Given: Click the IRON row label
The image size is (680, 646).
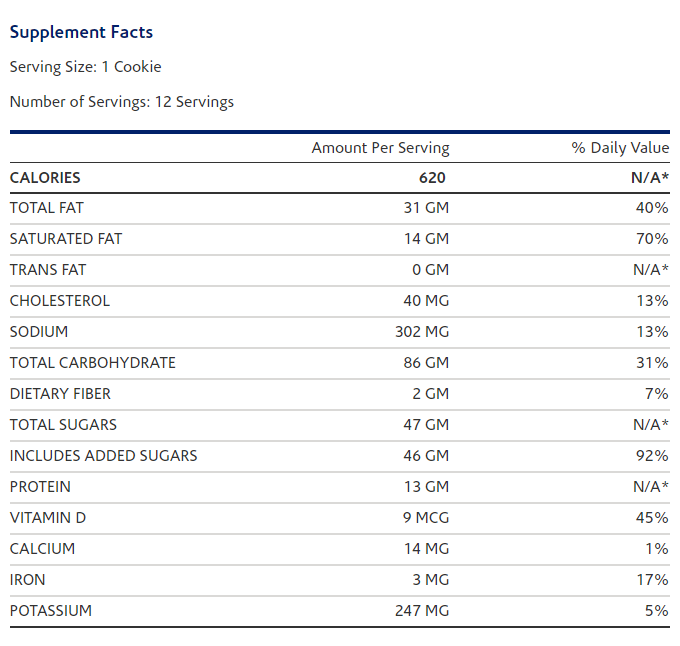Looking at the screenshot, I should coord(28,580).
